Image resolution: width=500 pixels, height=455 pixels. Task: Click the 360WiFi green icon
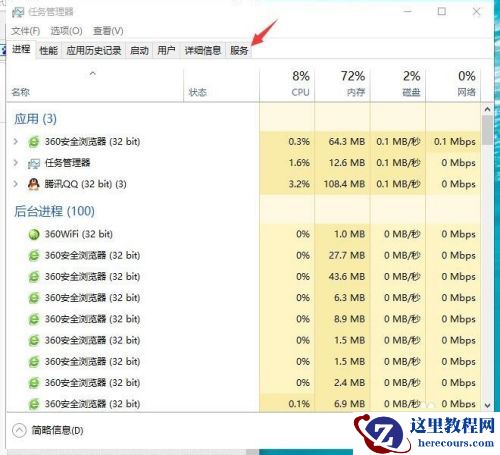(x=34, y=234)
